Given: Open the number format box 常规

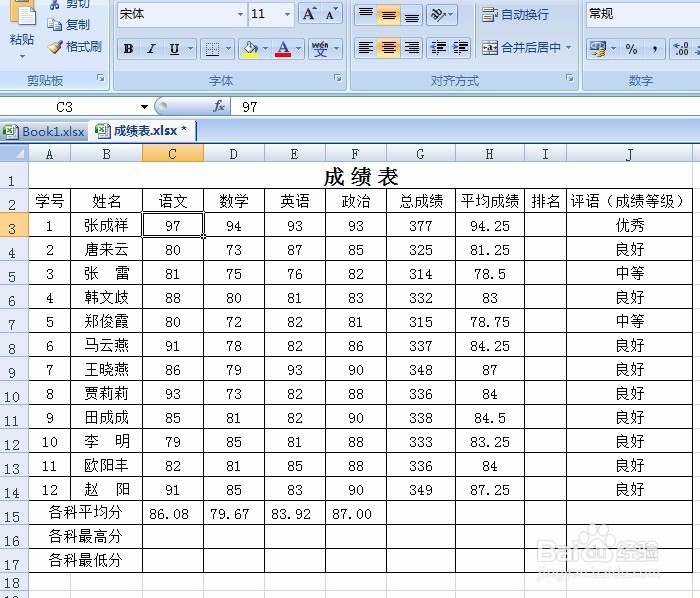Looking at the screenshot, I should [x=643, y=14].
